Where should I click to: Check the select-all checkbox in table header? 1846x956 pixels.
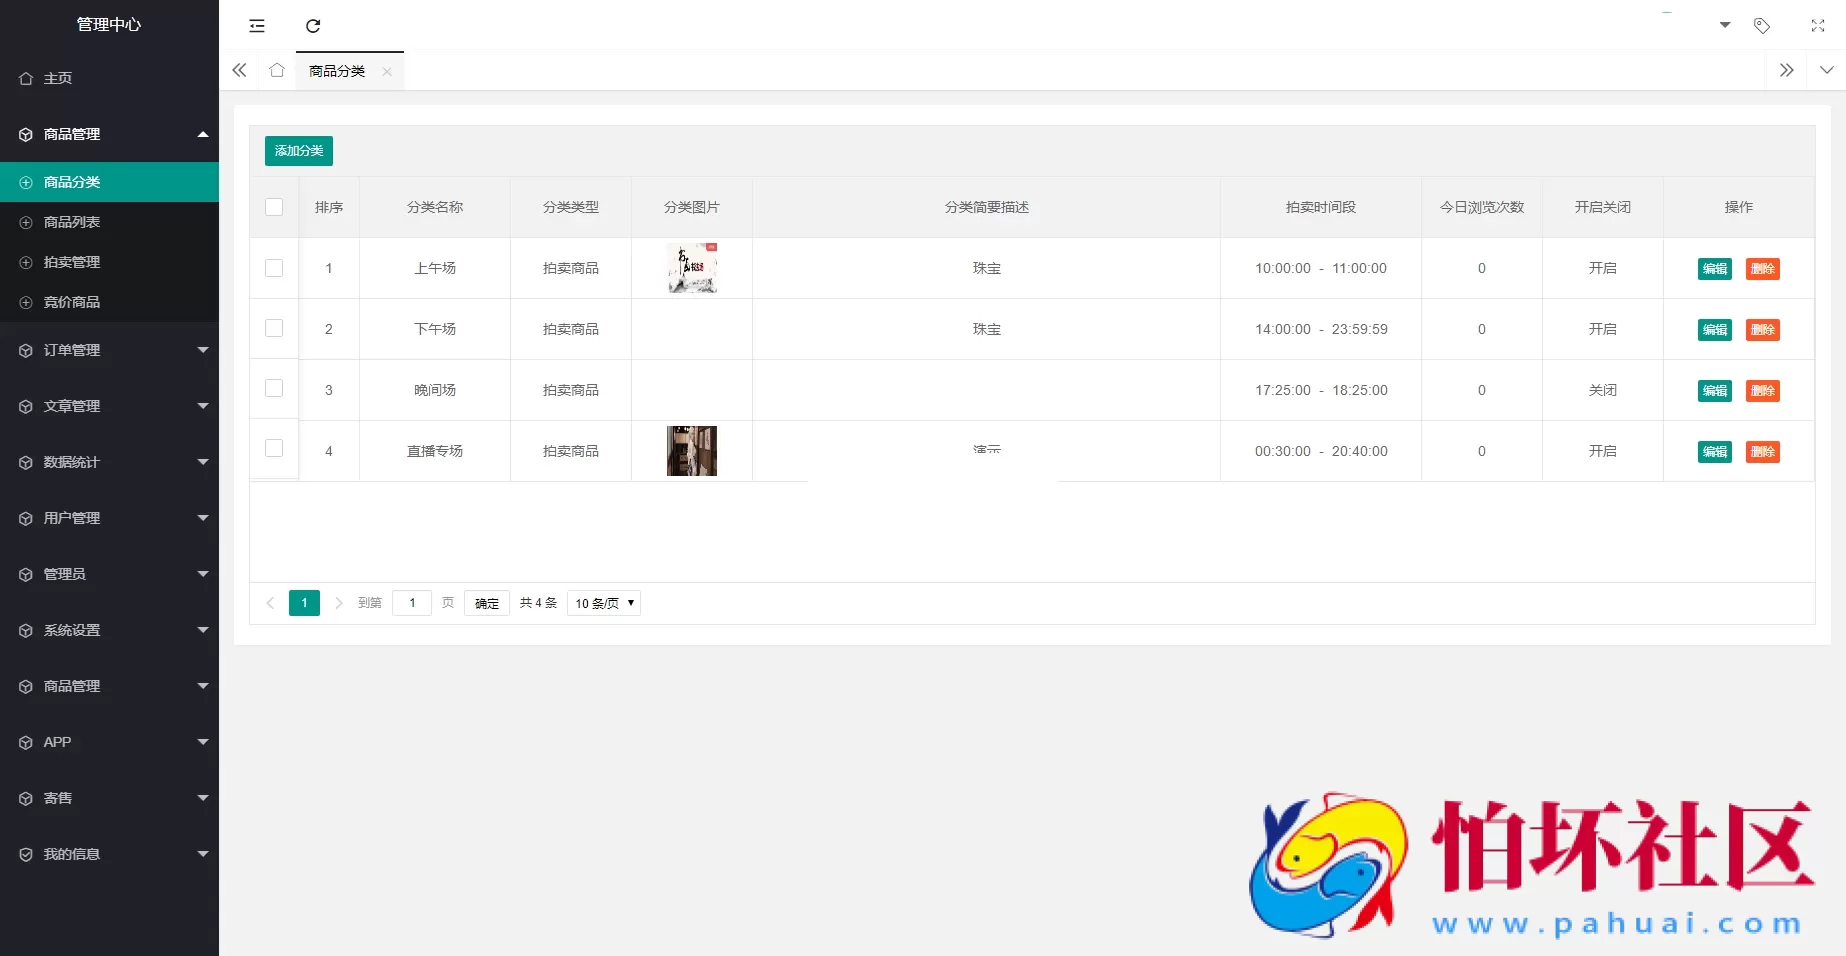[273, 207]
